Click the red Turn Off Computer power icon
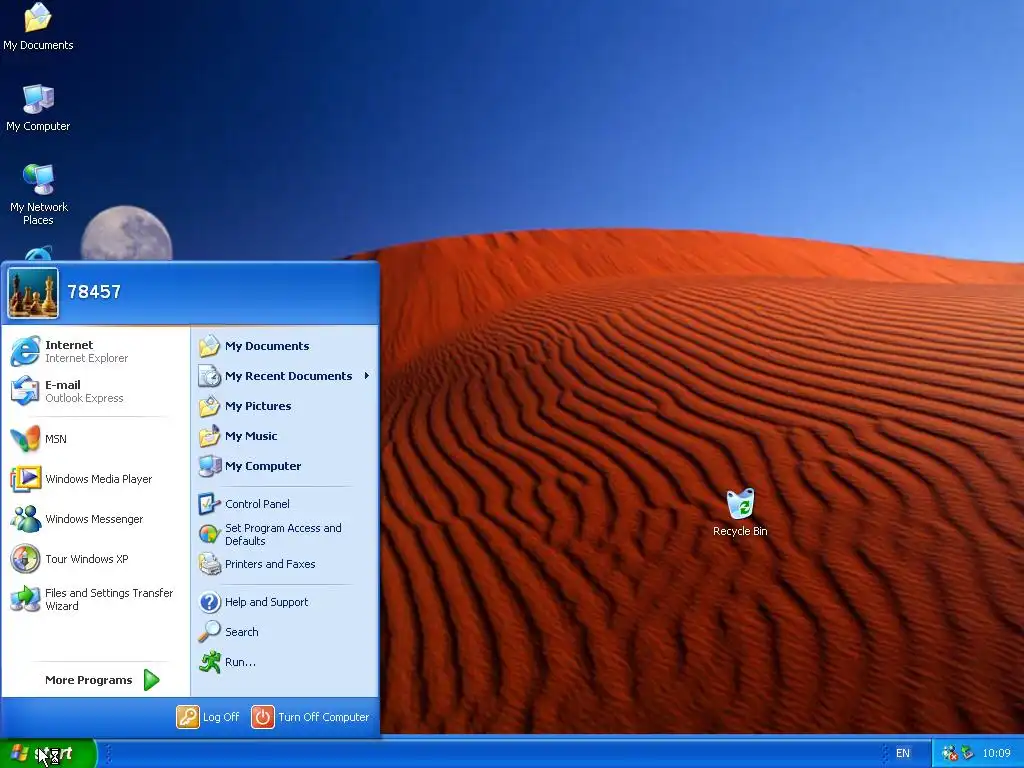 [x=263, y=716]
